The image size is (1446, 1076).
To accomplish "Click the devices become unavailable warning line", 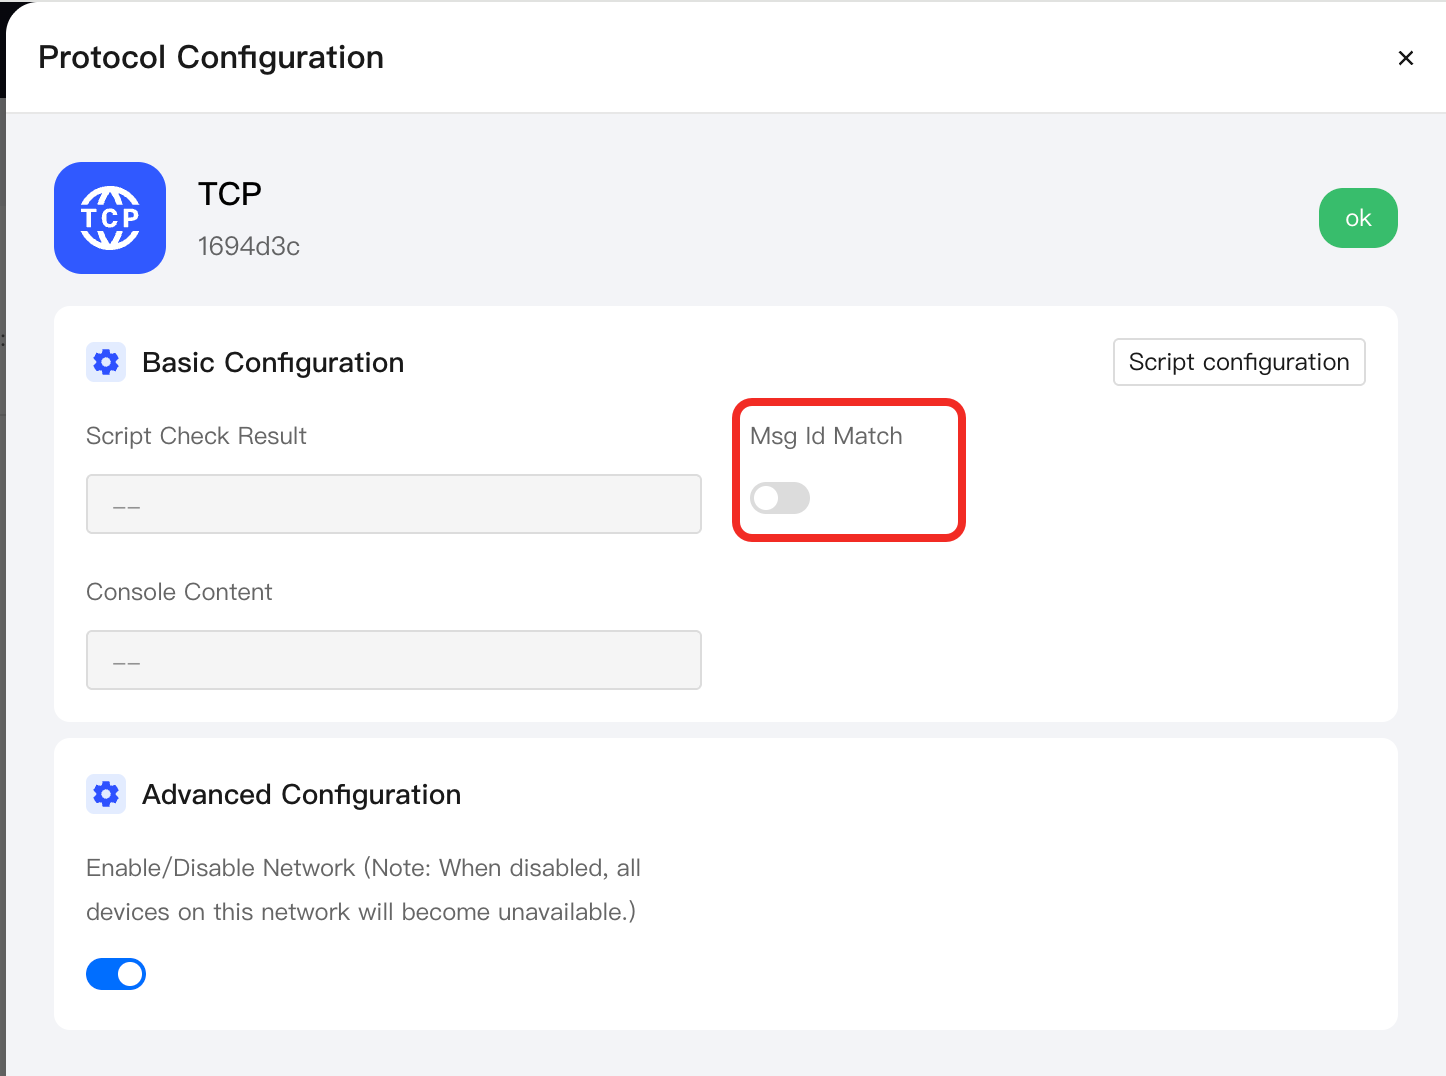I will 361,912.
